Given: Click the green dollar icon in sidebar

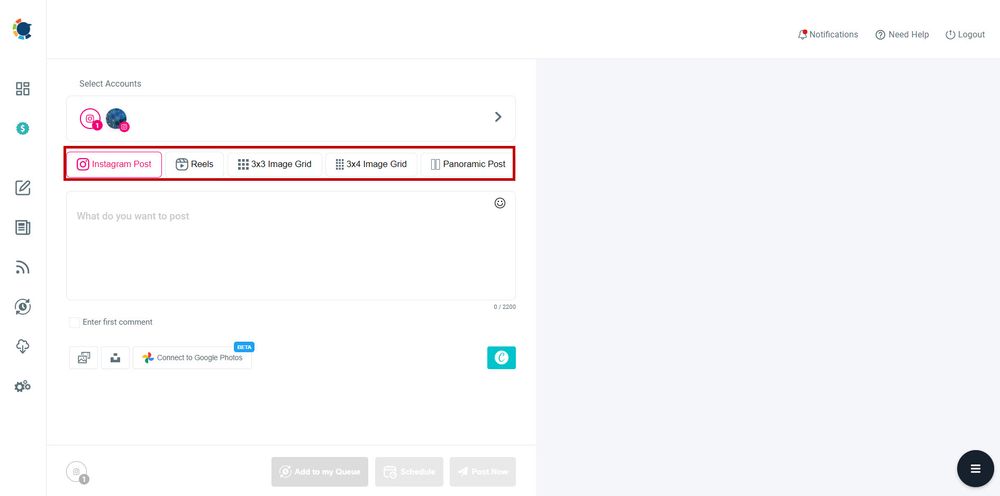Looking at the screenshot, I should 22,129.
